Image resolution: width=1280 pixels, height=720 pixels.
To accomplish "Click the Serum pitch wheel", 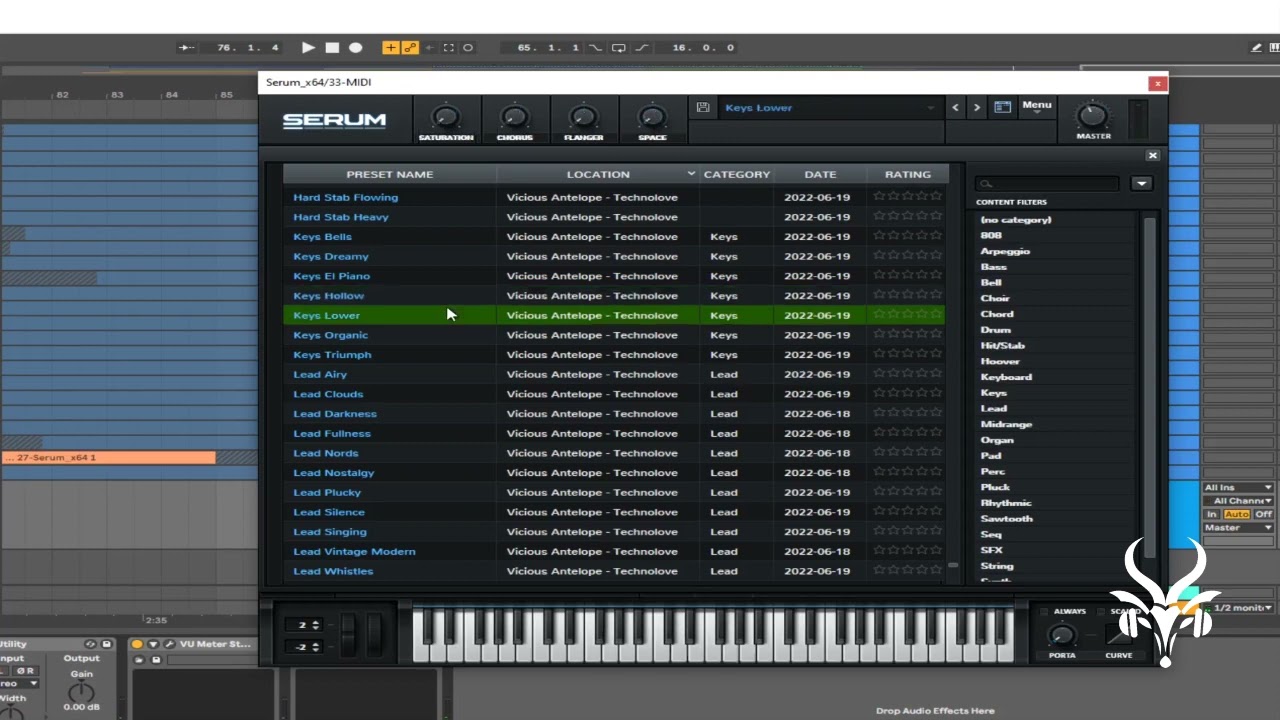I will [348, 635].
